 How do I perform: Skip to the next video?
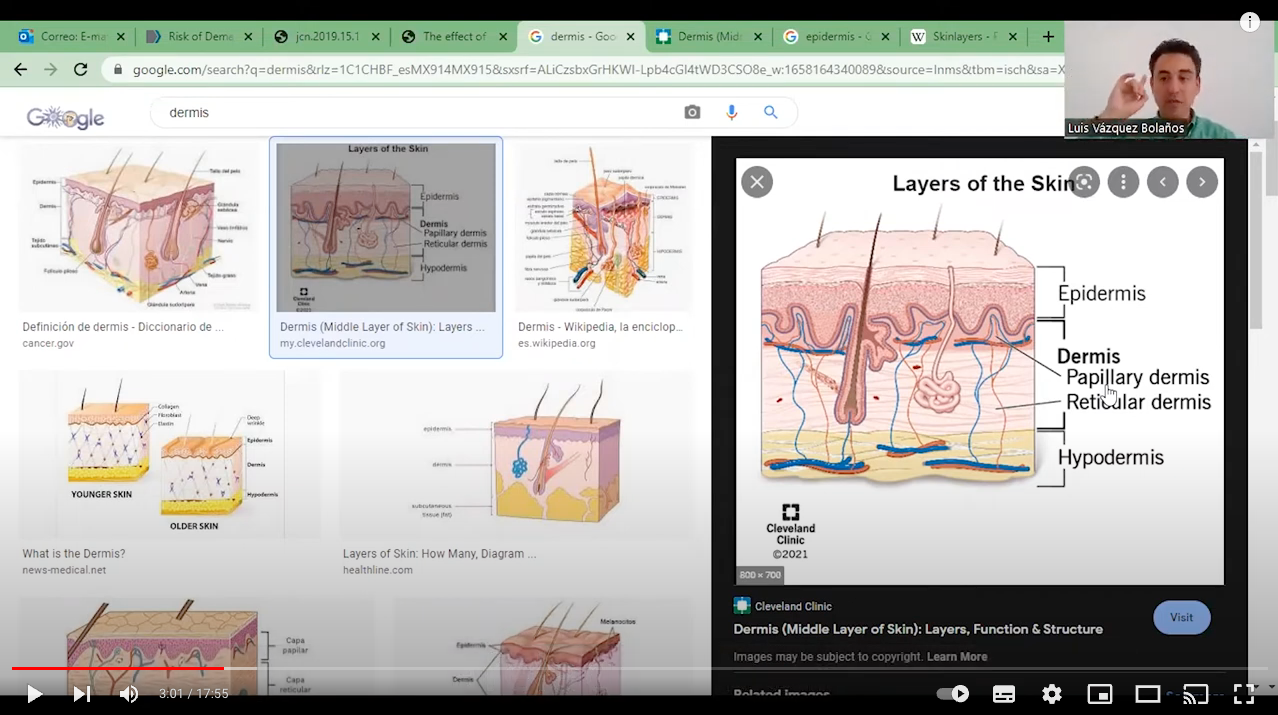tap(82, 694)
